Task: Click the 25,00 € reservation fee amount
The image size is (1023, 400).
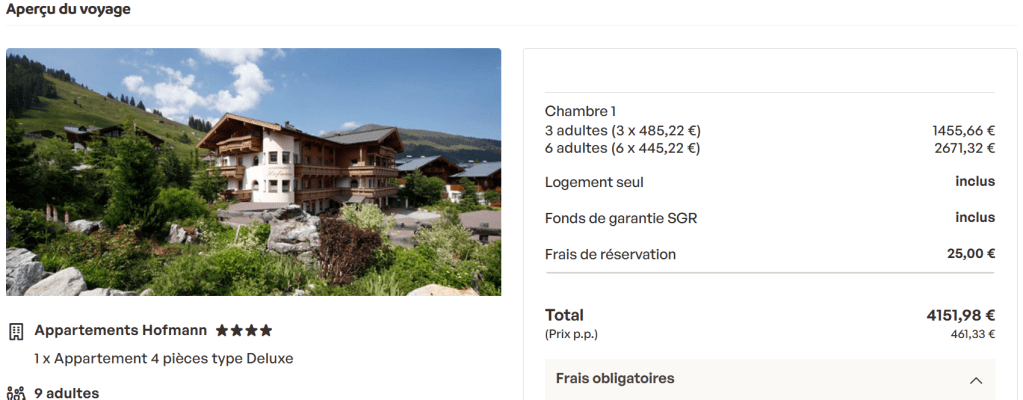Action: (971, 254)
